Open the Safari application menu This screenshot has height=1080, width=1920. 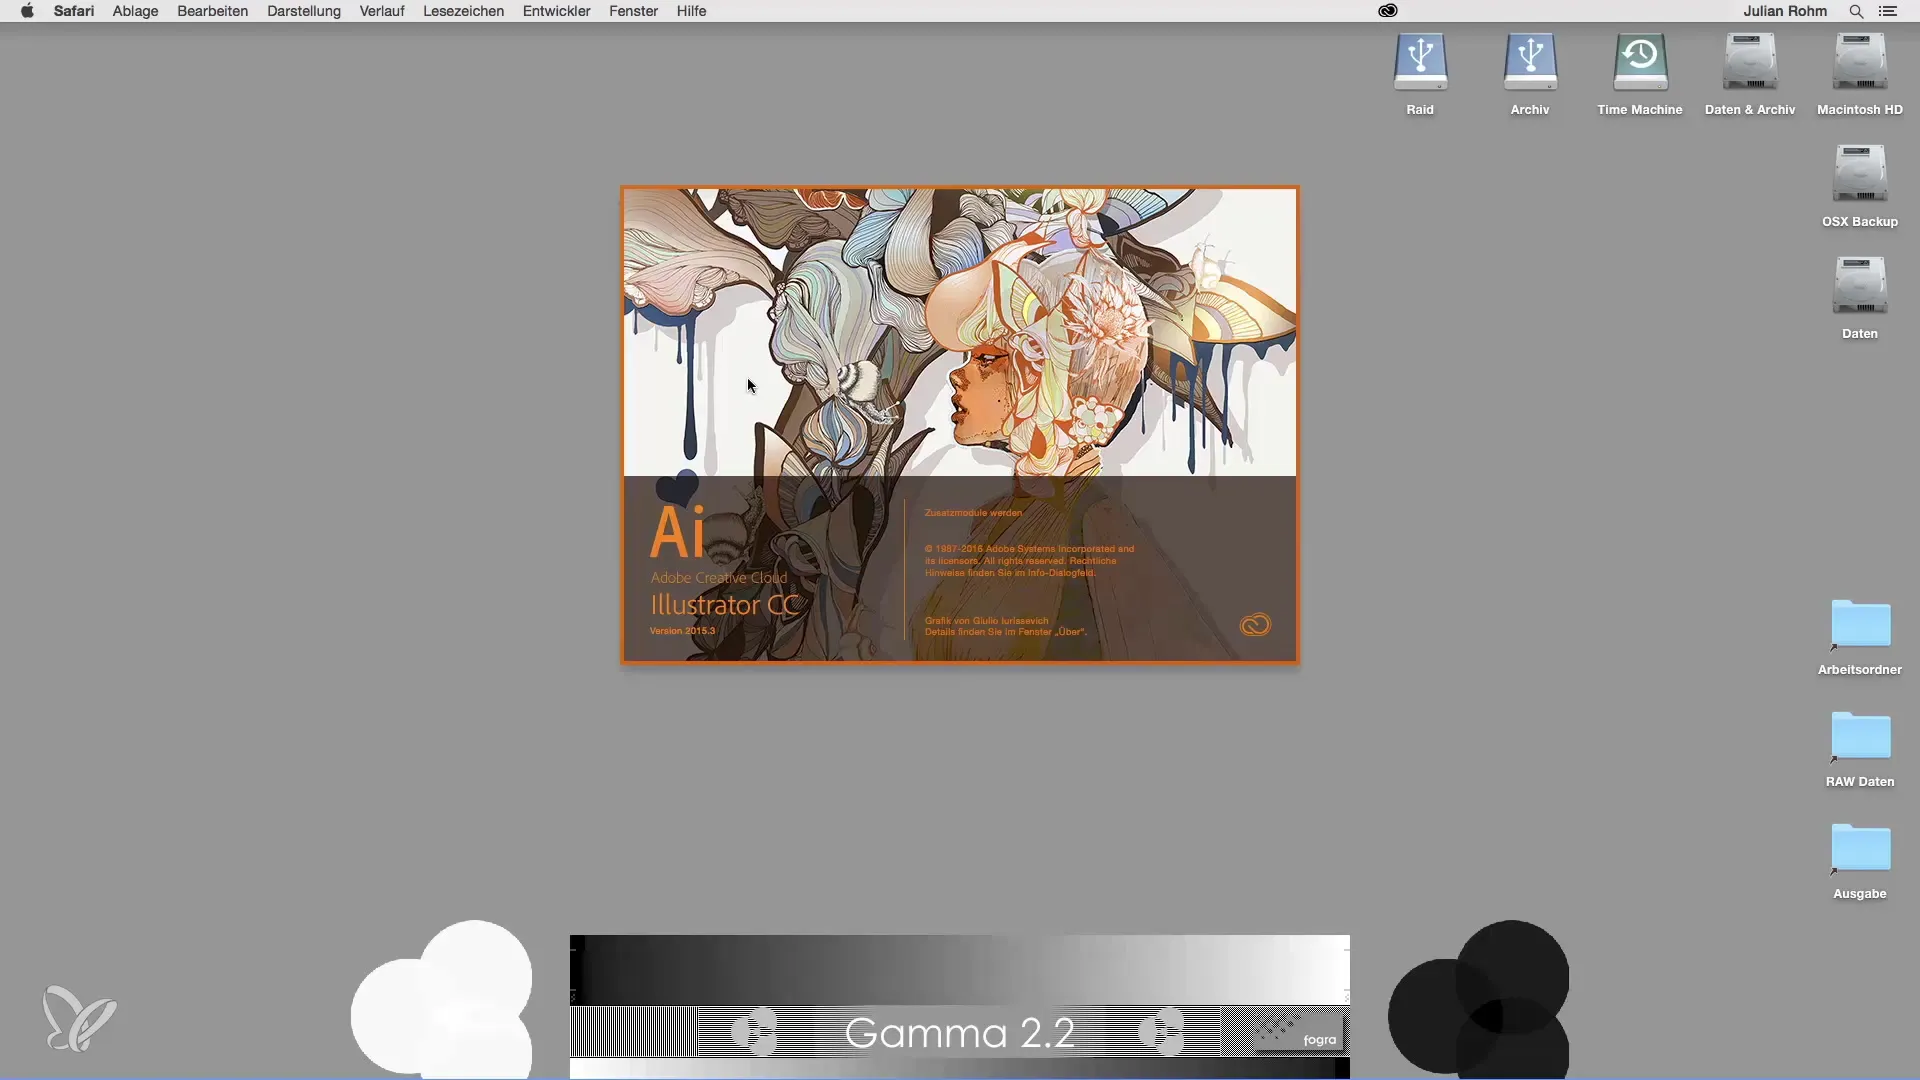74,11
